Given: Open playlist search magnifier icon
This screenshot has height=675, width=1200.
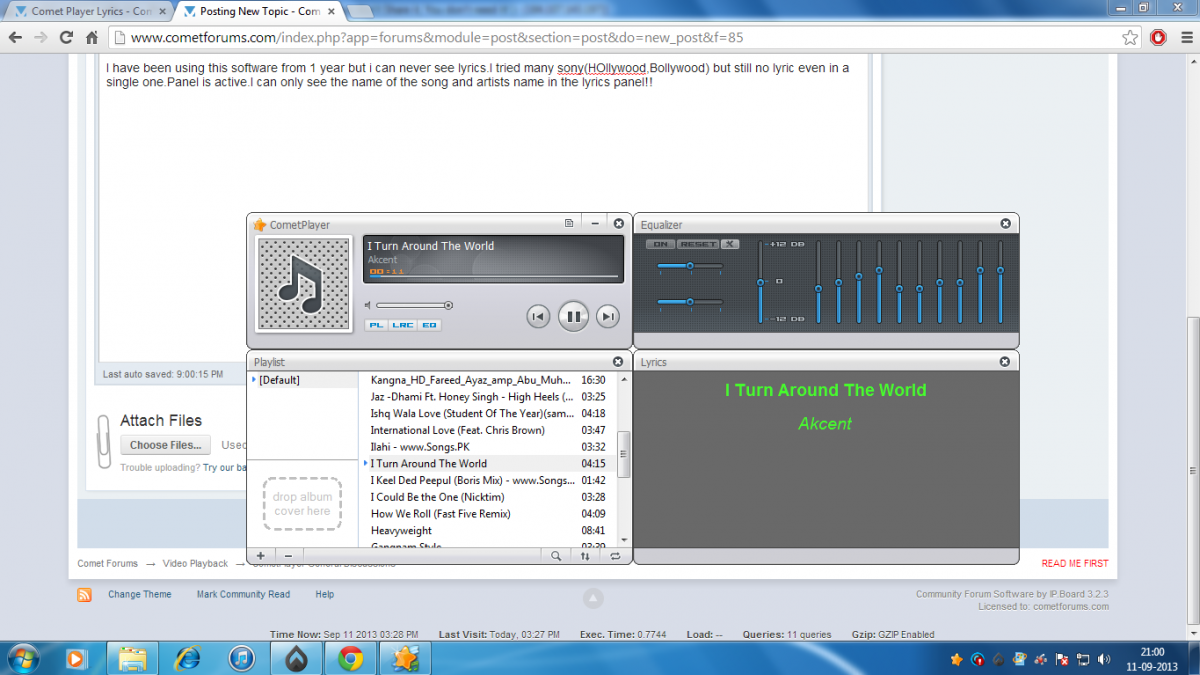Looking at the screenshot, I should point(556,556).
